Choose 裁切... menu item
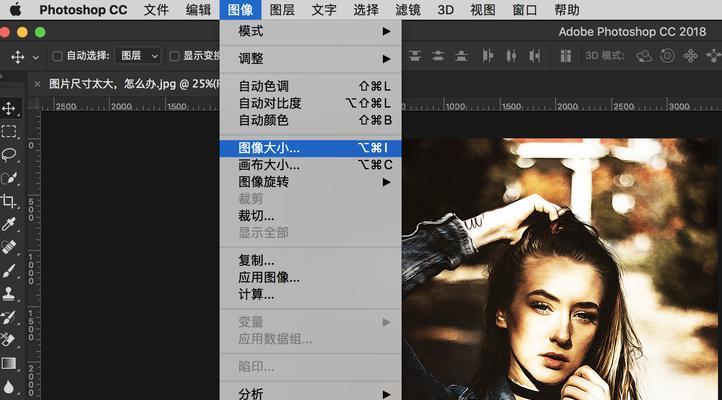Screen dimensions: 722x400 pos(310,216)
